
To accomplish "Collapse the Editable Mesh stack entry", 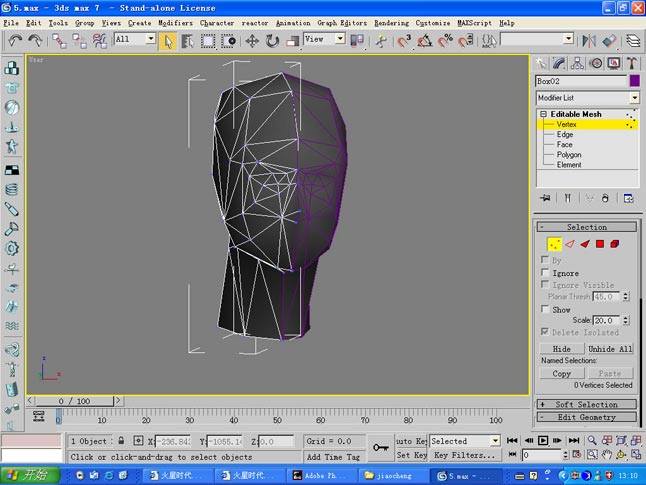I will coord(543,114).
